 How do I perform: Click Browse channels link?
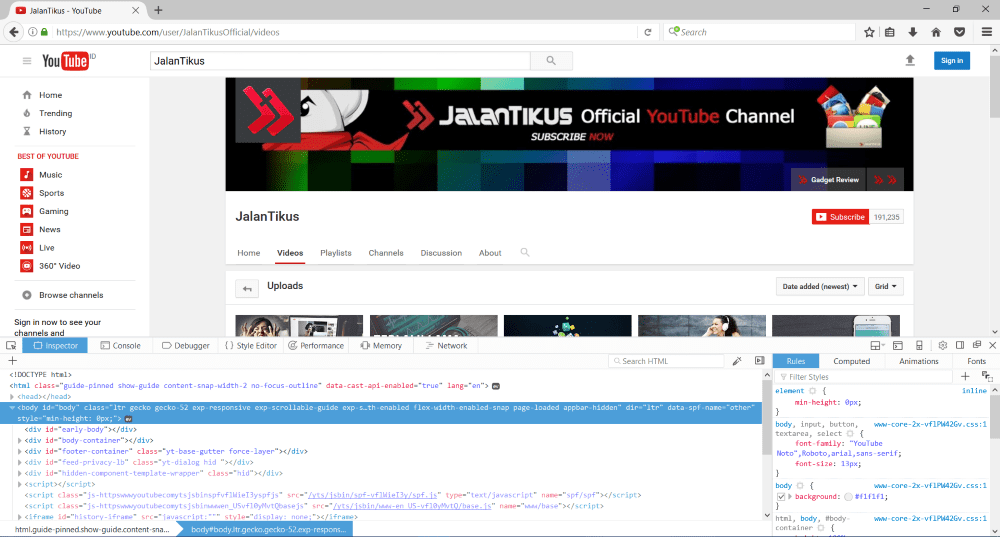click(x=71, y=295)
